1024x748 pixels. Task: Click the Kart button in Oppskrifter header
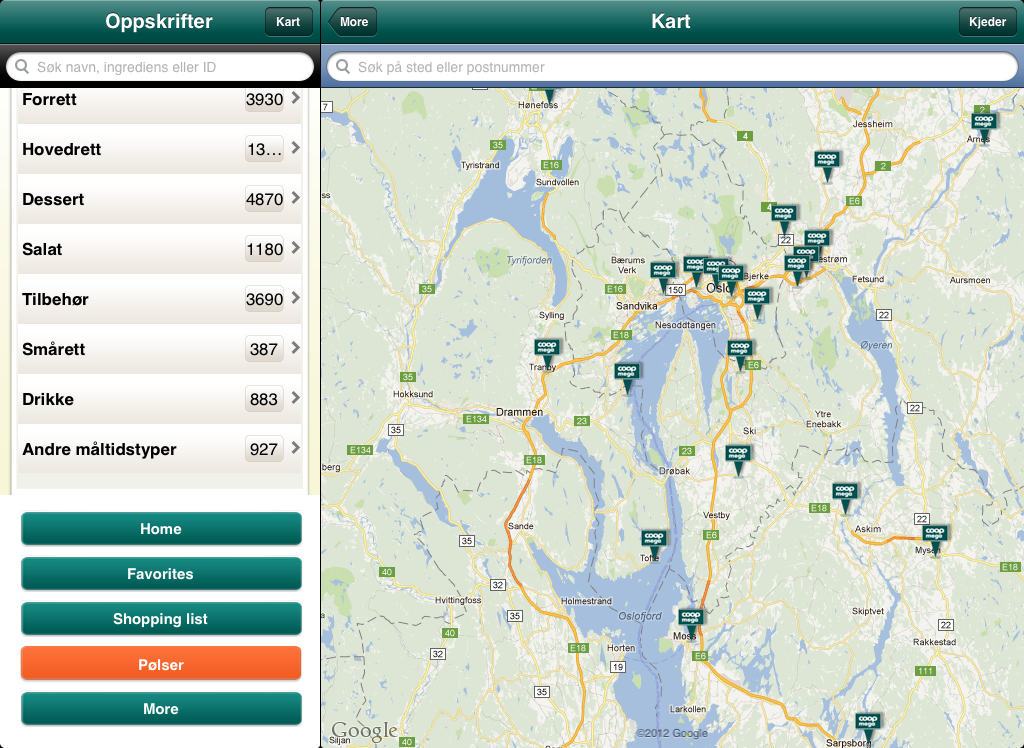(x=288, y=22)
